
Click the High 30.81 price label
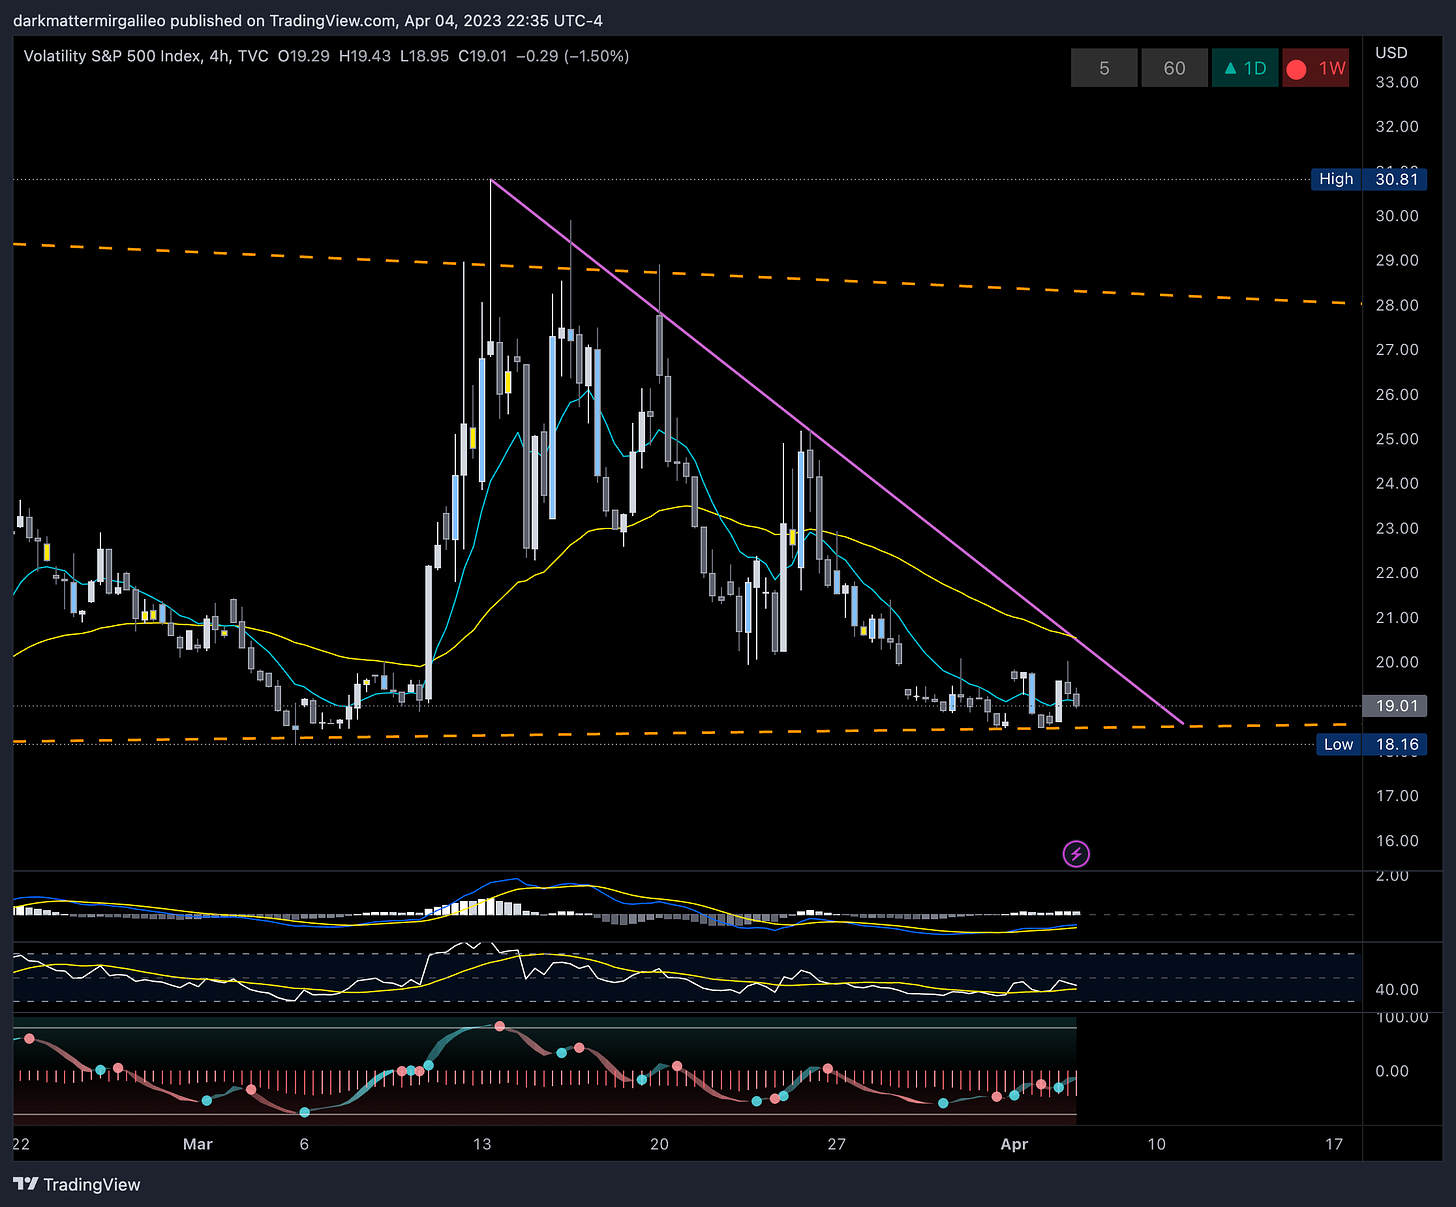(1369, 179)
